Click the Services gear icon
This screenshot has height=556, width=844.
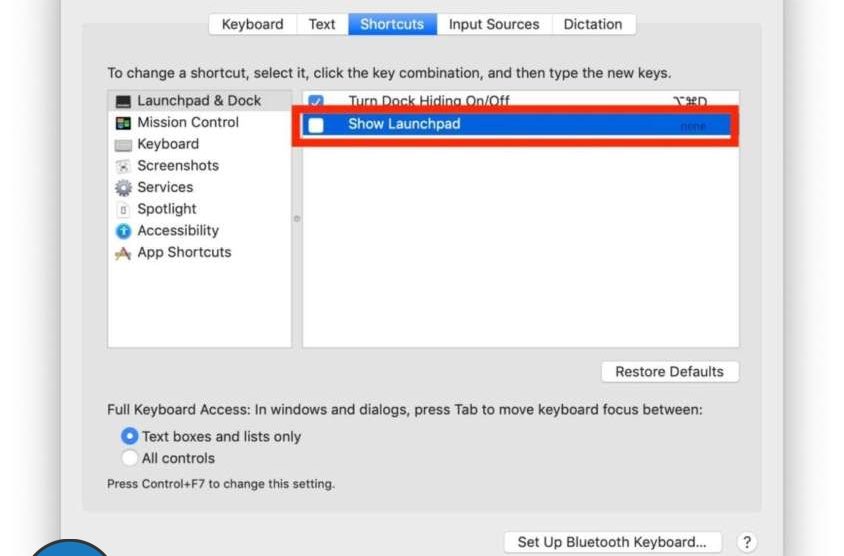click(x=123, y=188)
